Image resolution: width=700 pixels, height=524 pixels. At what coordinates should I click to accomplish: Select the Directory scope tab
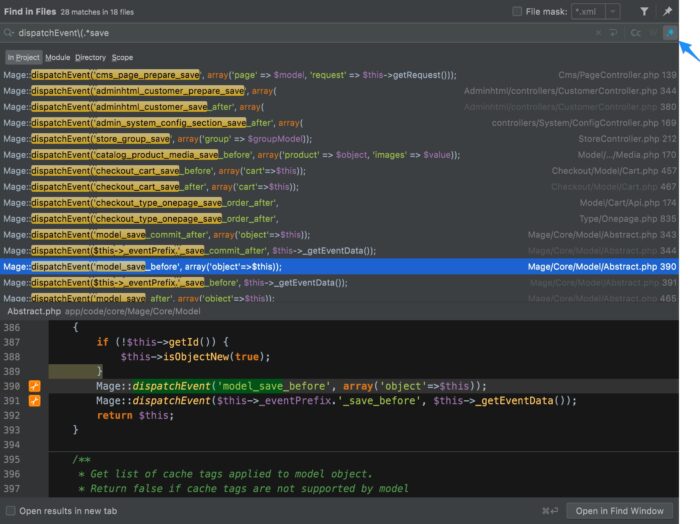point(90,57)
